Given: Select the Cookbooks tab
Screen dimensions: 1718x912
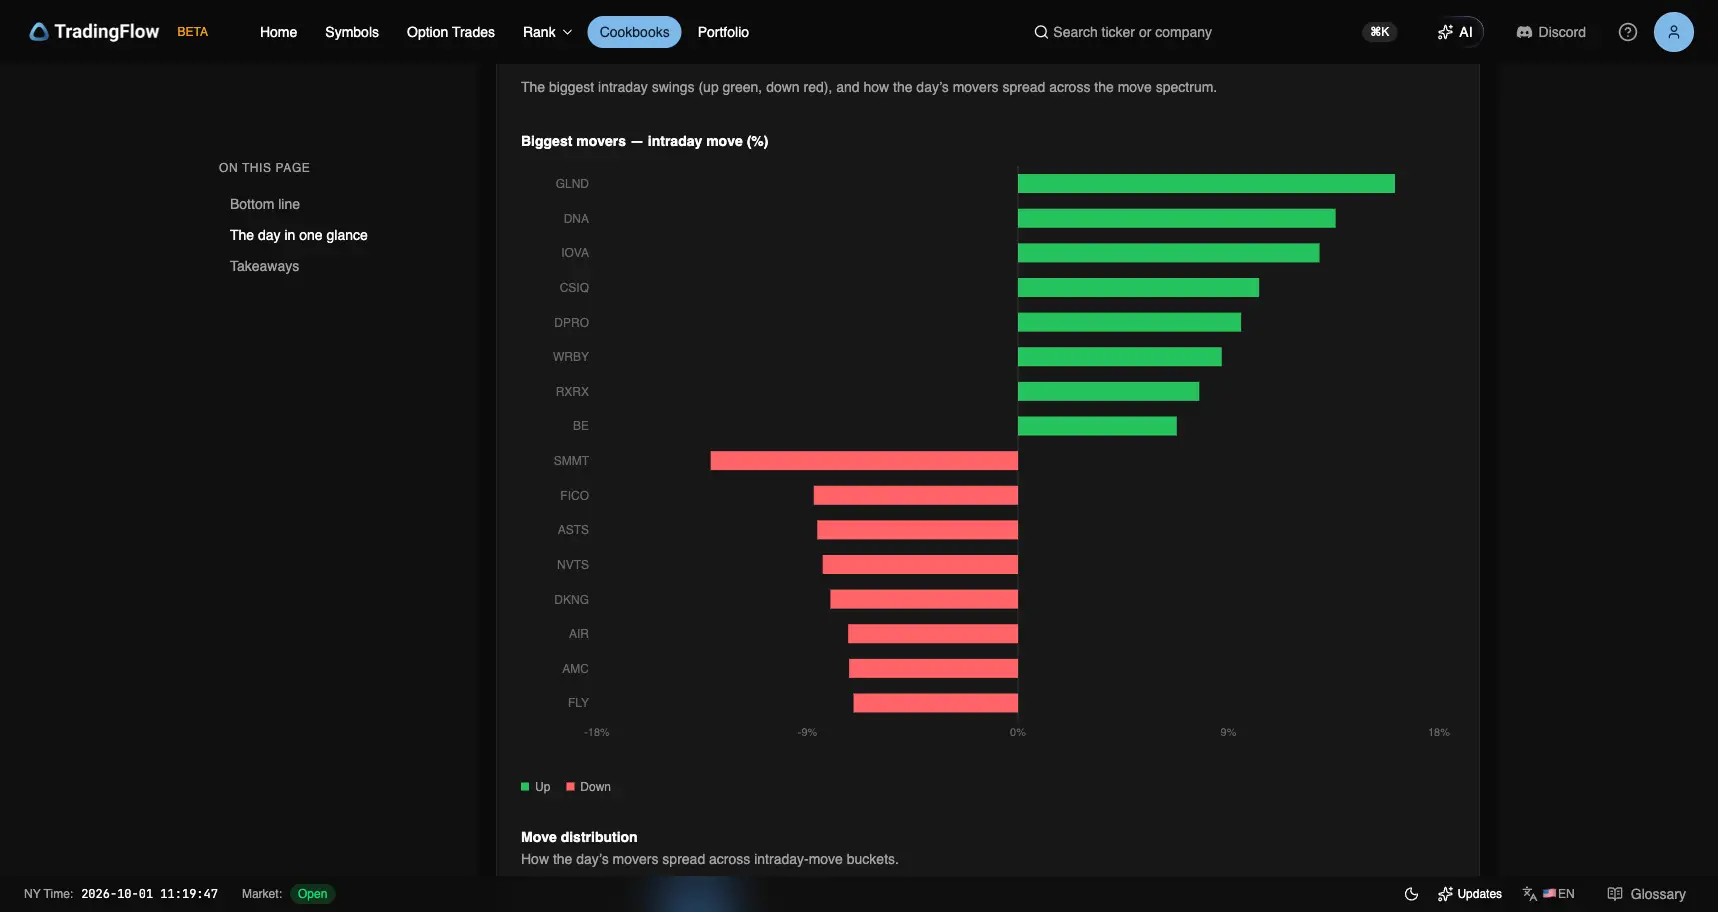Looking at the screenshot, I should (x=635, y=32).
